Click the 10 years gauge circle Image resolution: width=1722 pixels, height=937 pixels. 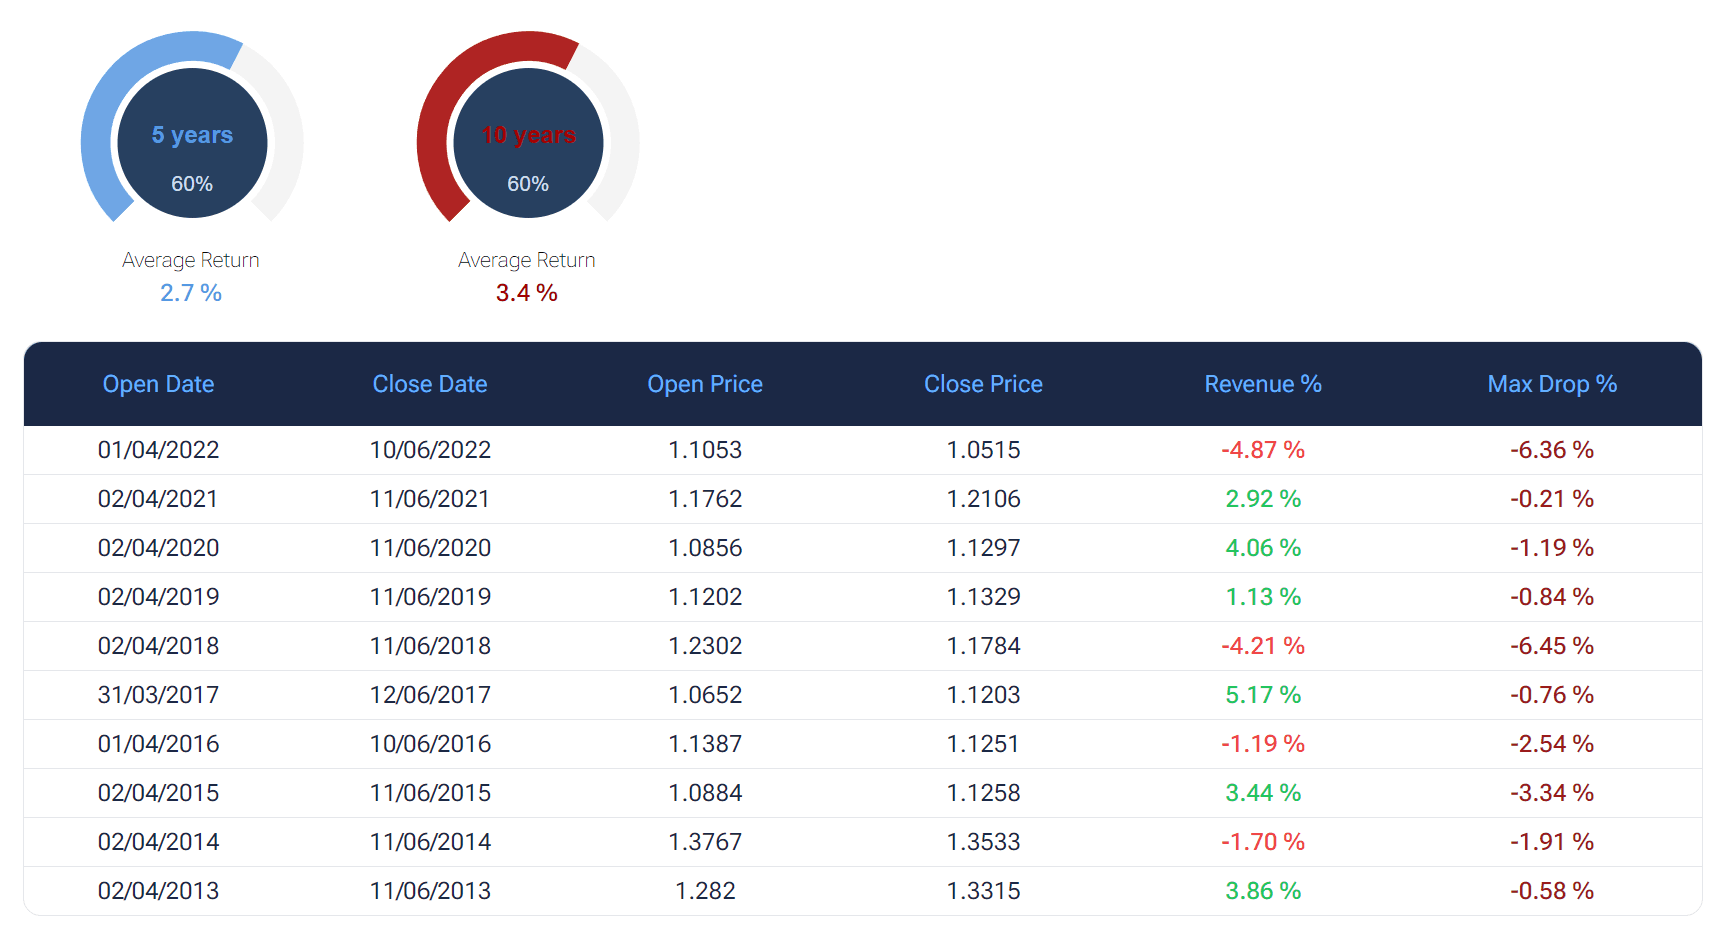tap(528, 143)
